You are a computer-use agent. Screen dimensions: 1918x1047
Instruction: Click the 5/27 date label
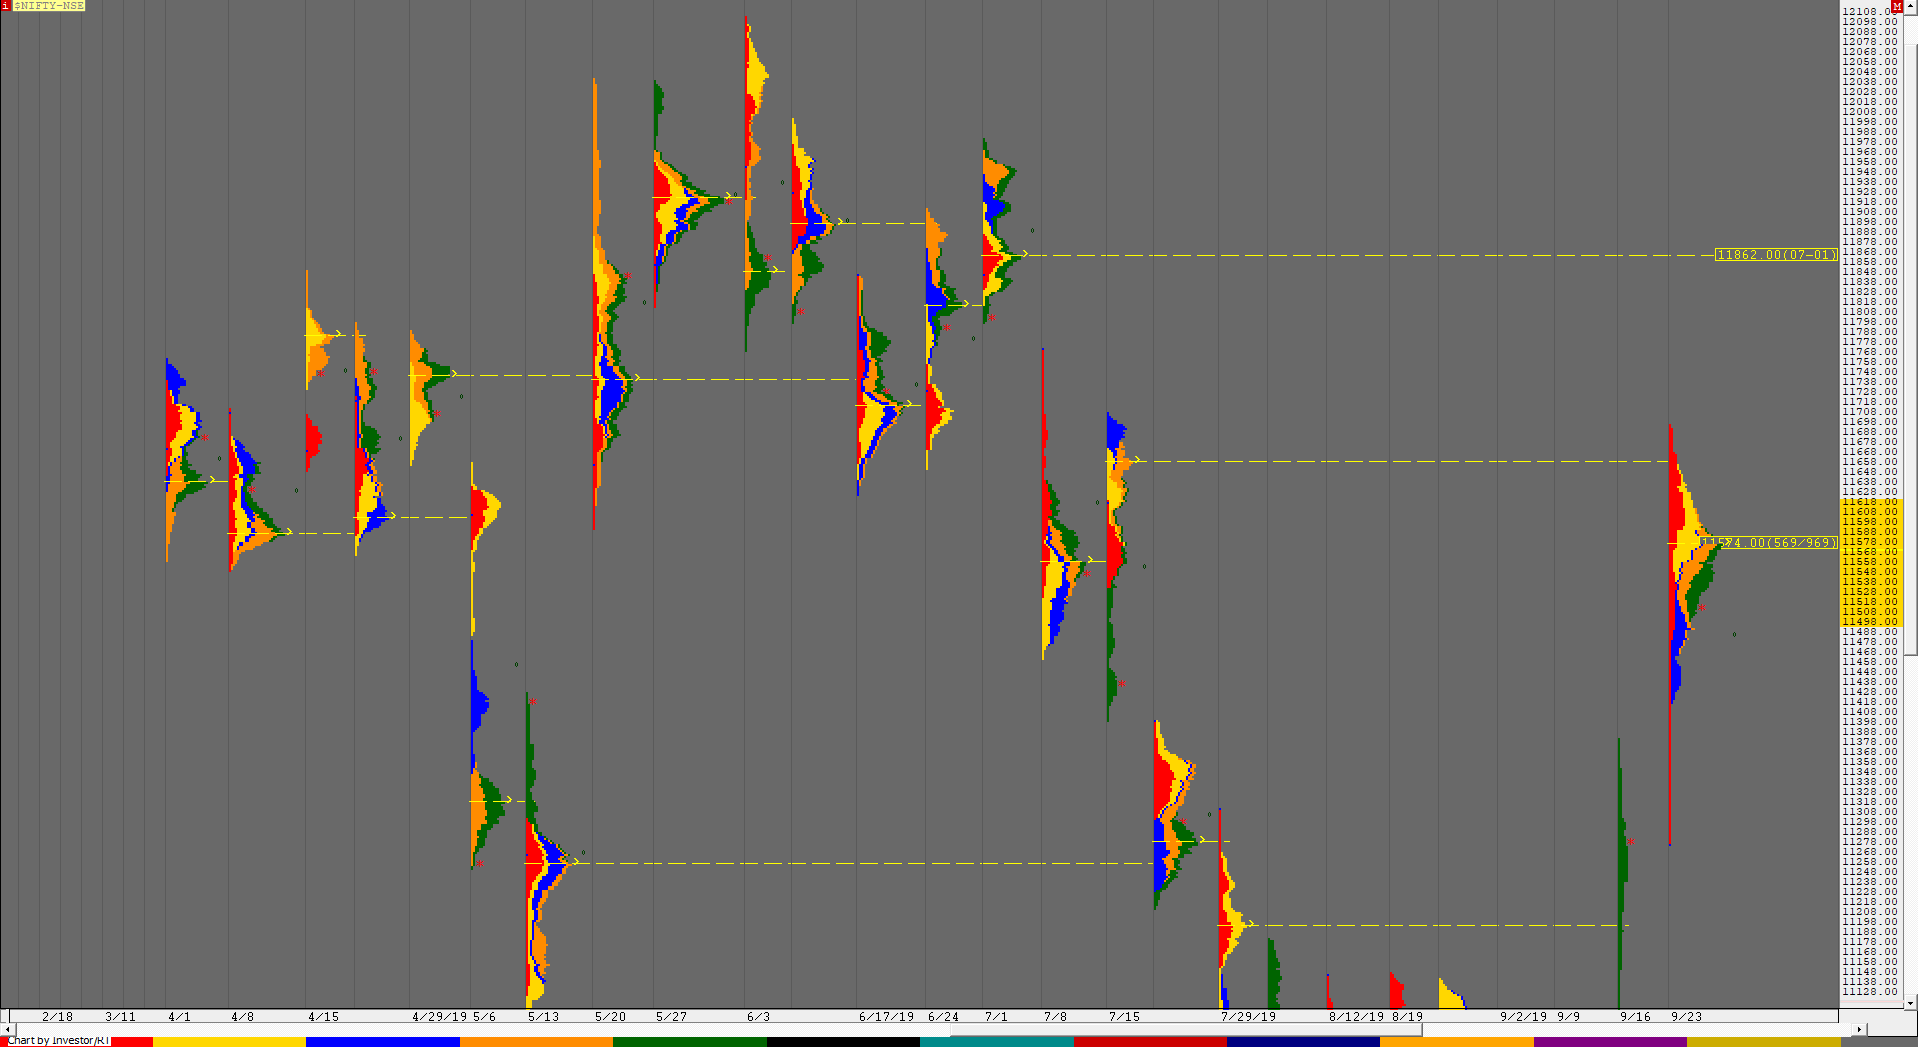coord(671,1016)
